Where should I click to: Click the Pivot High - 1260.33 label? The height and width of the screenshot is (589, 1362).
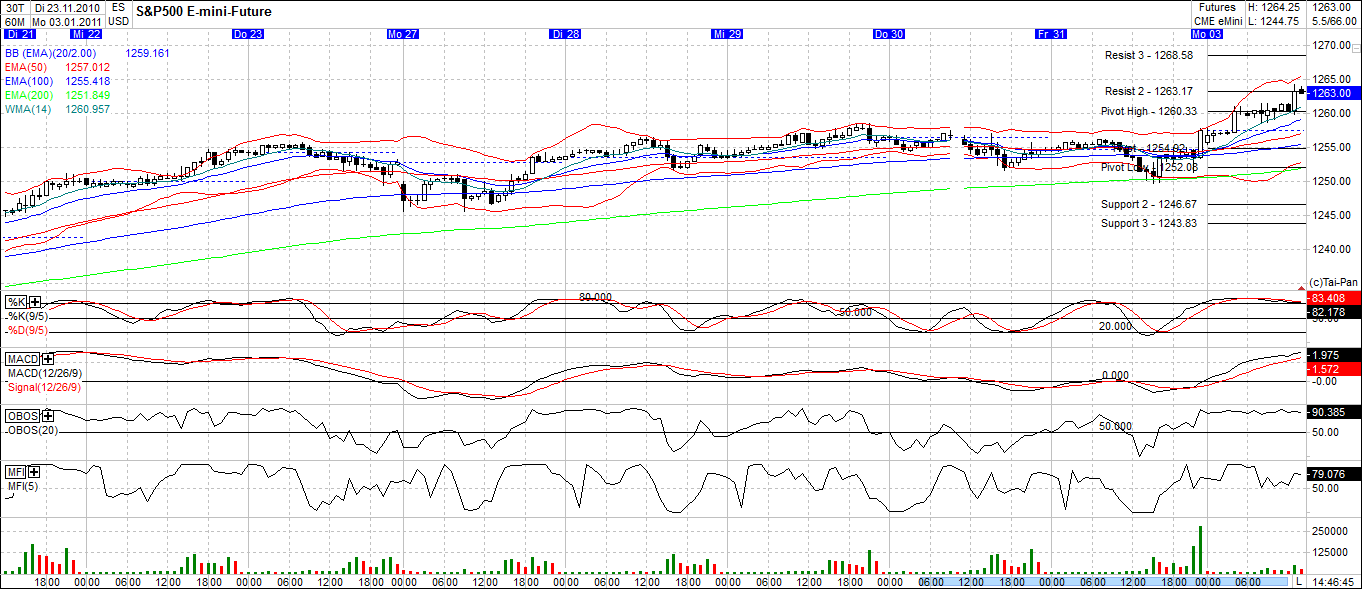pos(1149,112)
